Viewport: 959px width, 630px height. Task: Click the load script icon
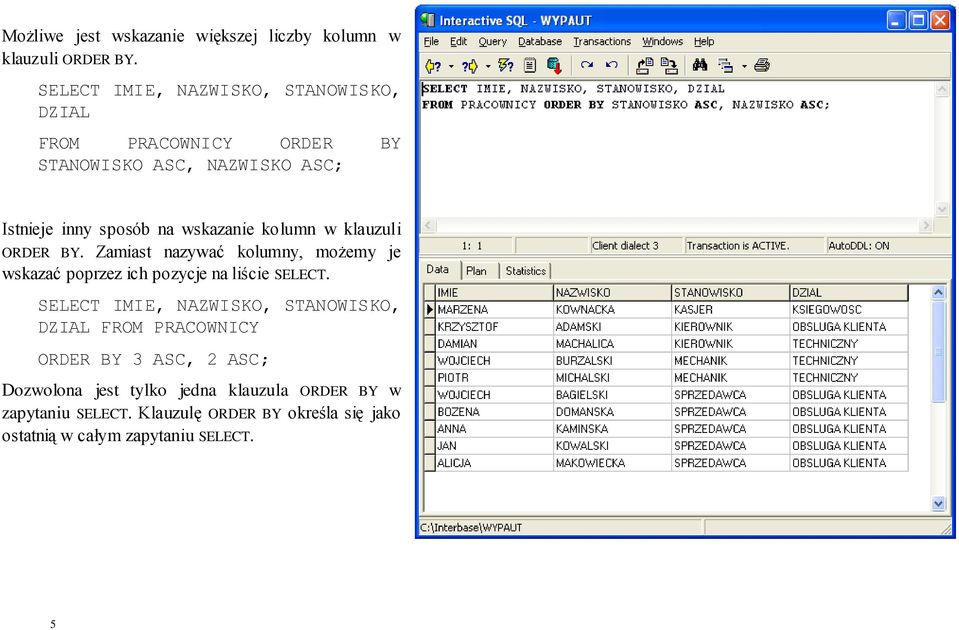pos(645,65)
